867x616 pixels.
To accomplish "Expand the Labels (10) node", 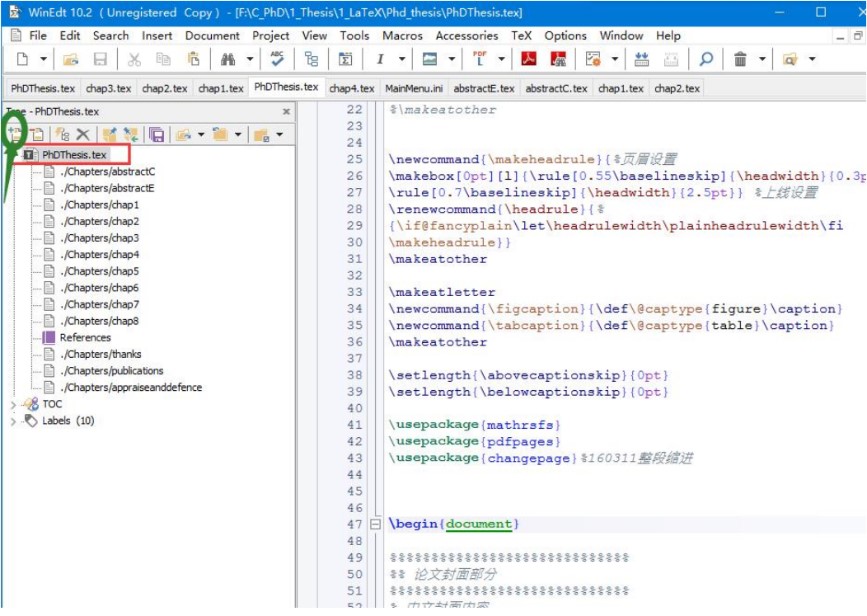I will click(13, 421).
